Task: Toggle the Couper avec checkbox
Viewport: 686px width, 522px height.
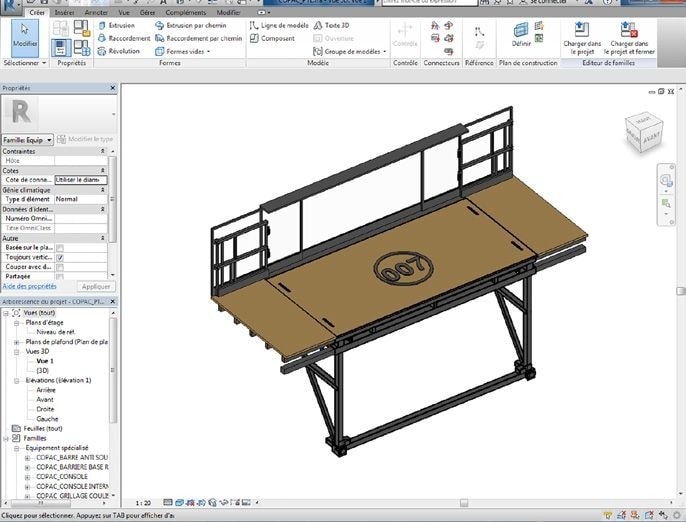Action: click(60, 267)
